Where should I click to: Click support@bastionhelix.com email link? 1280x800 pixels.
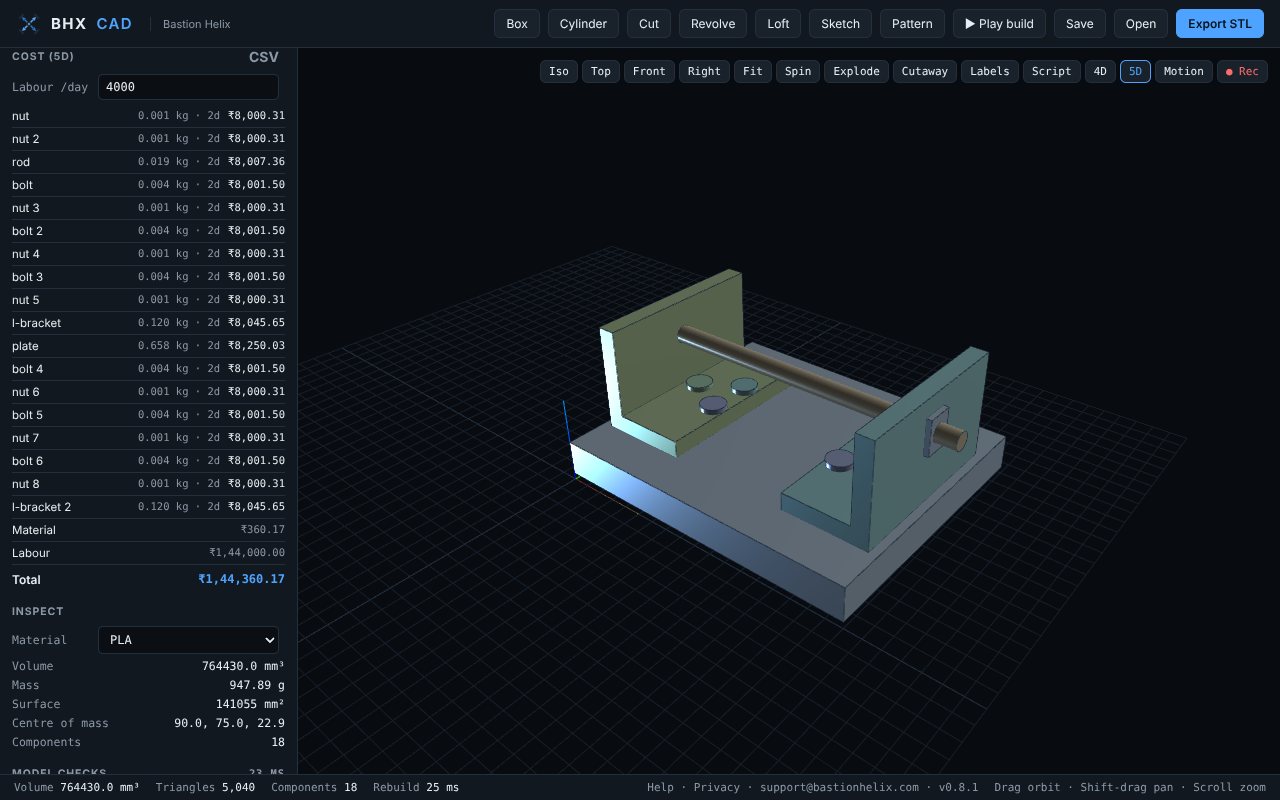(x=839, y=787)
